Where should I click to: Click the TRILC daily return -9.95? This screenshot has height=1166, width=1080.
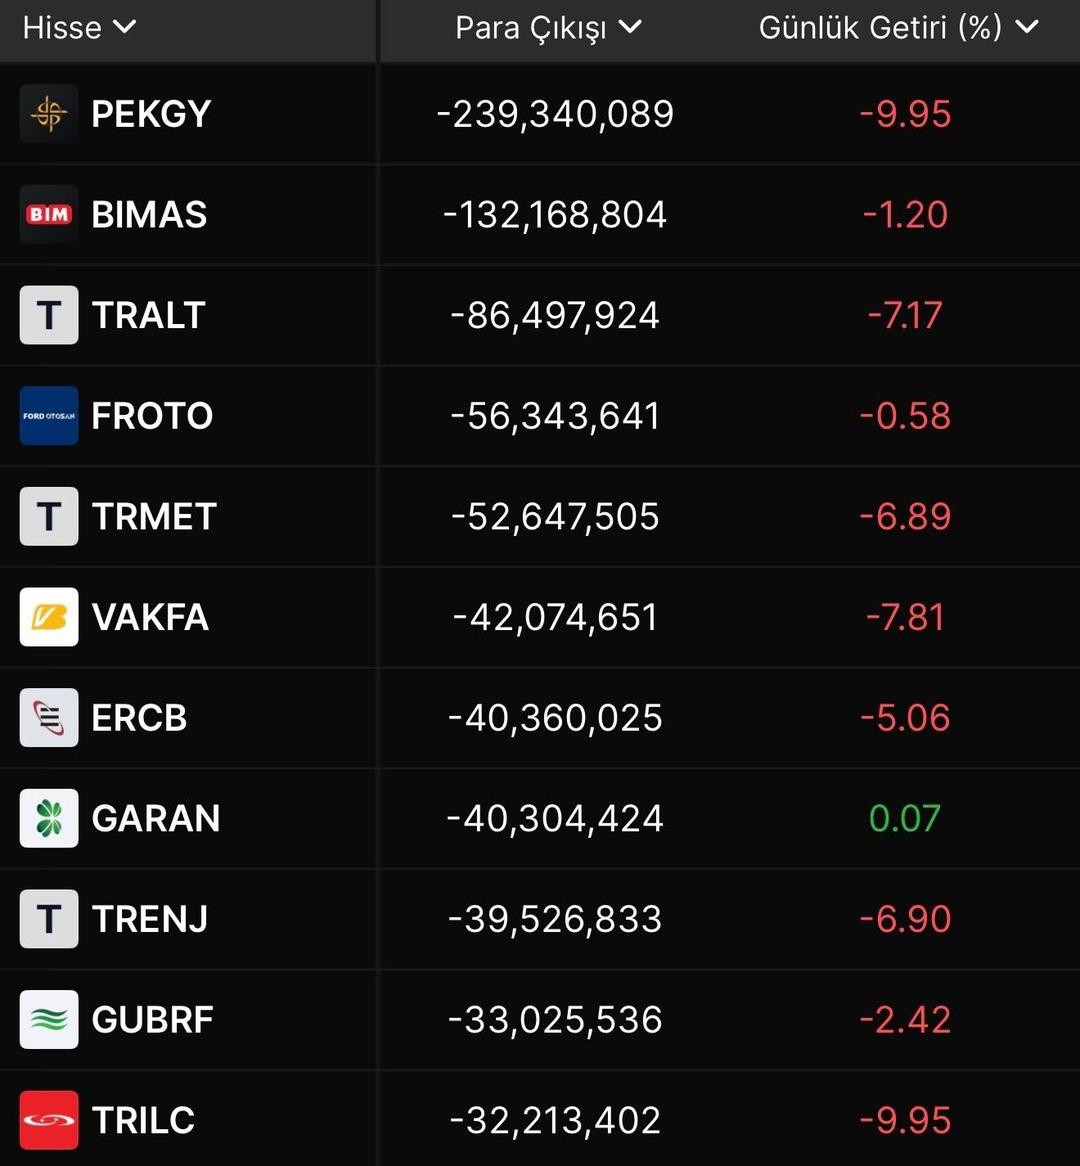(x=905, y=1120)
